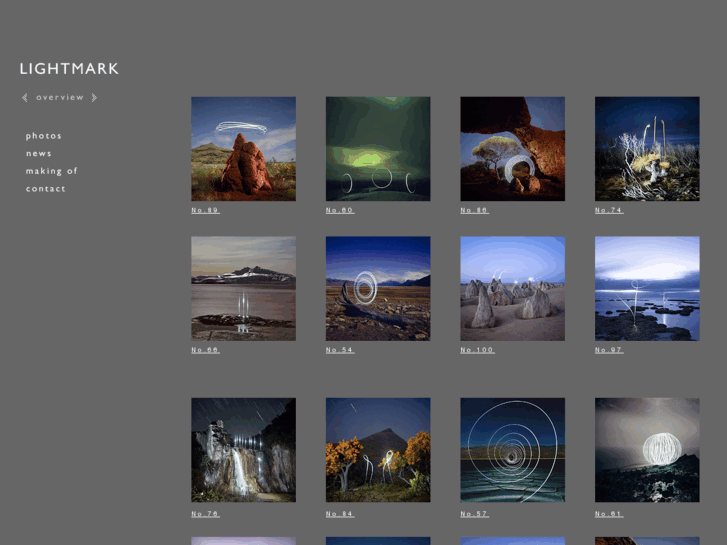Click the No. 100 caption link
Screen dimensions: 727x545
coord(477,350)
